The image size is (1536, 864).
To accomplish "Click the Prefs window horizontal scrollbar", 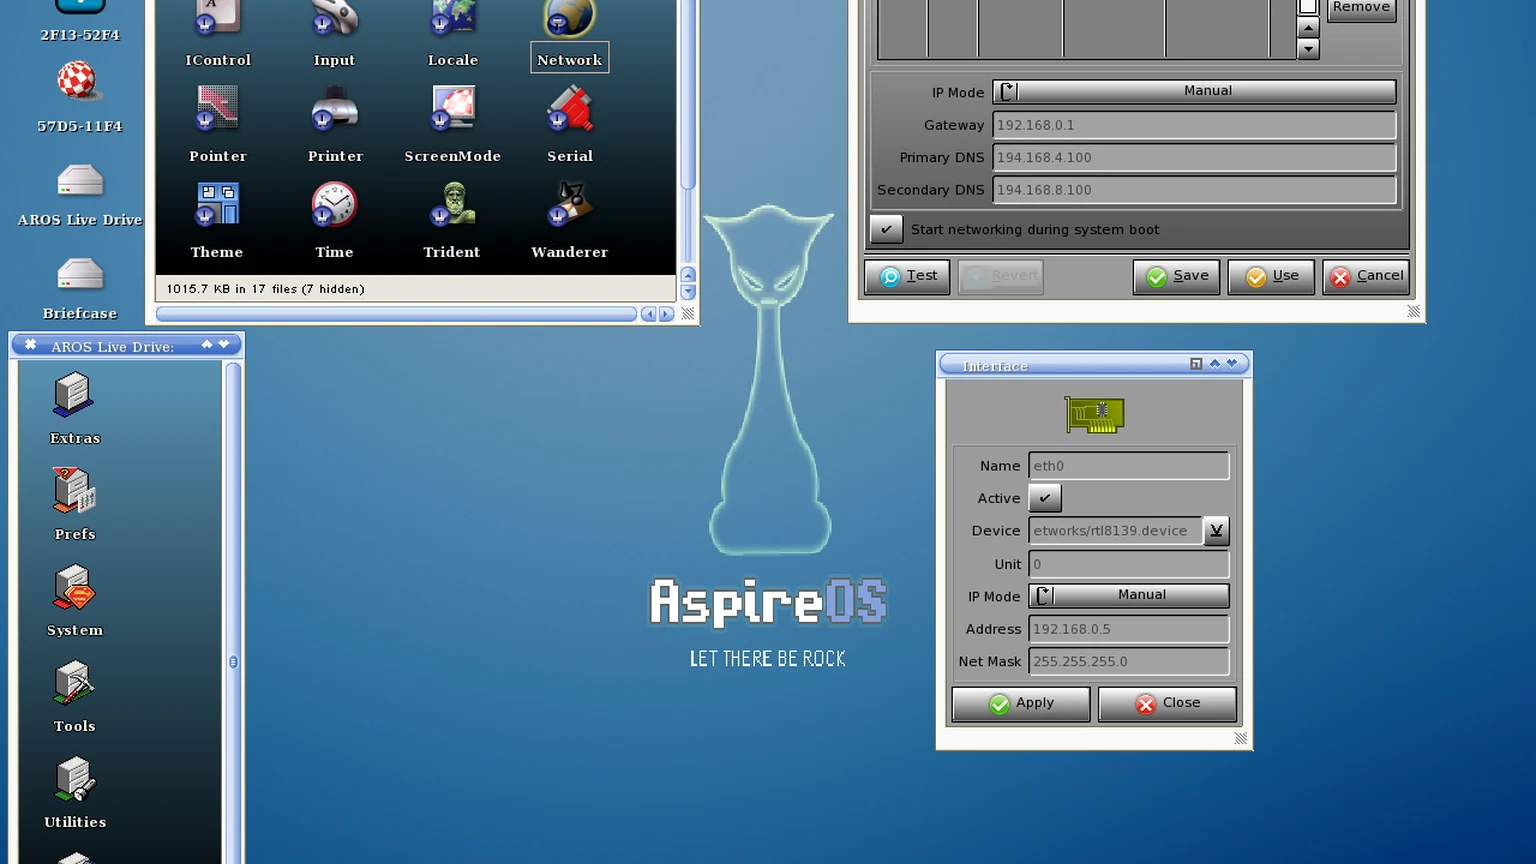I will pos(396,314).
